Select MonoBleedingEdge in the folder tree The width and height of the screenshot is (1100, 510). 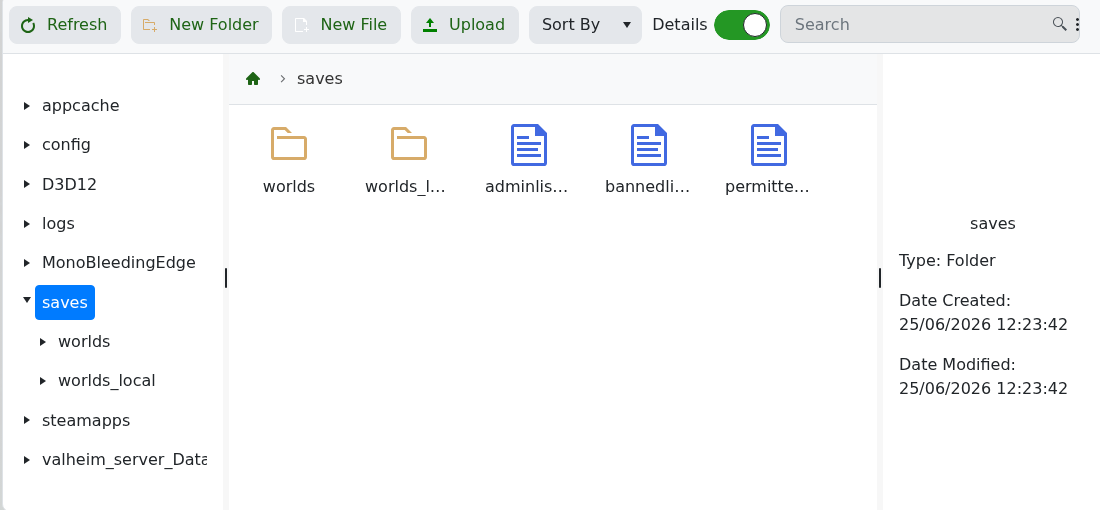click(x=119, y=263)
